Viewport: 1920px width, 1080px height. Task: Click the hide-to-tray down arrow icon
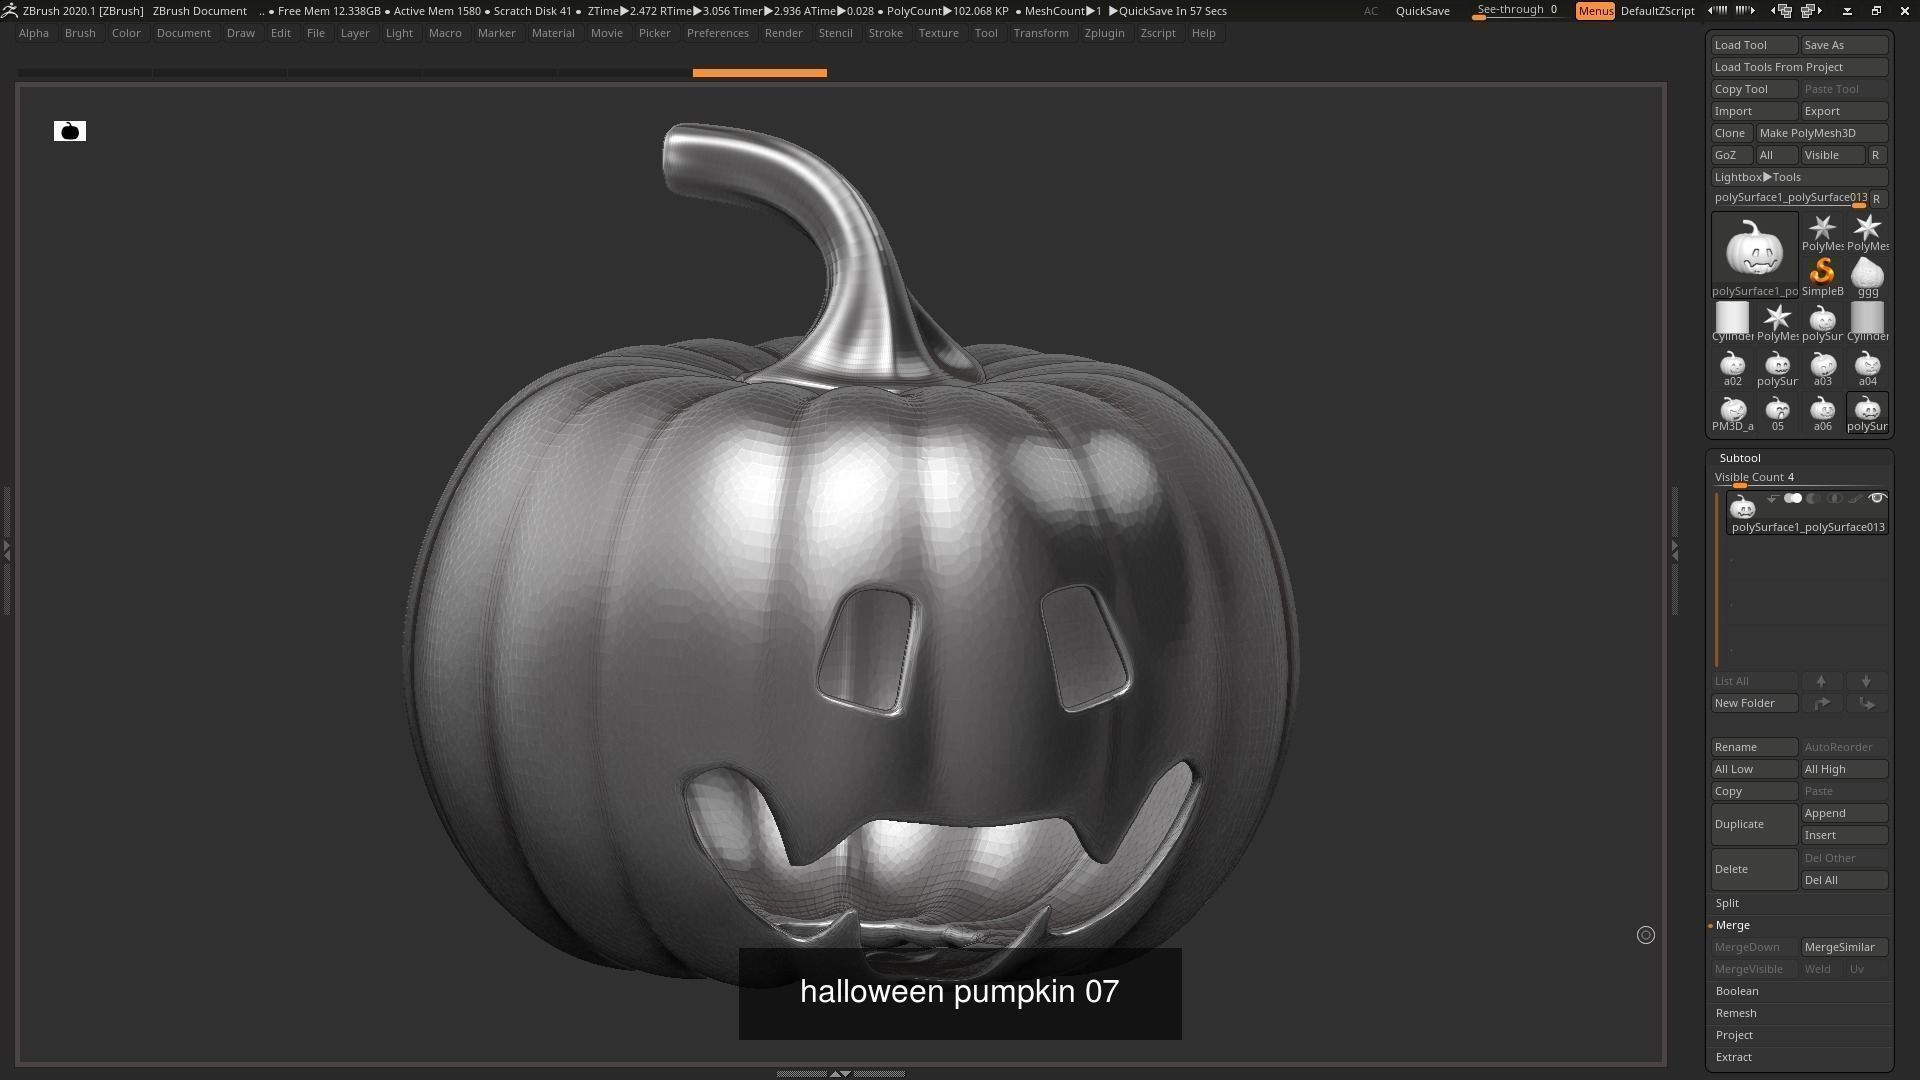(x=1847, y=10)
